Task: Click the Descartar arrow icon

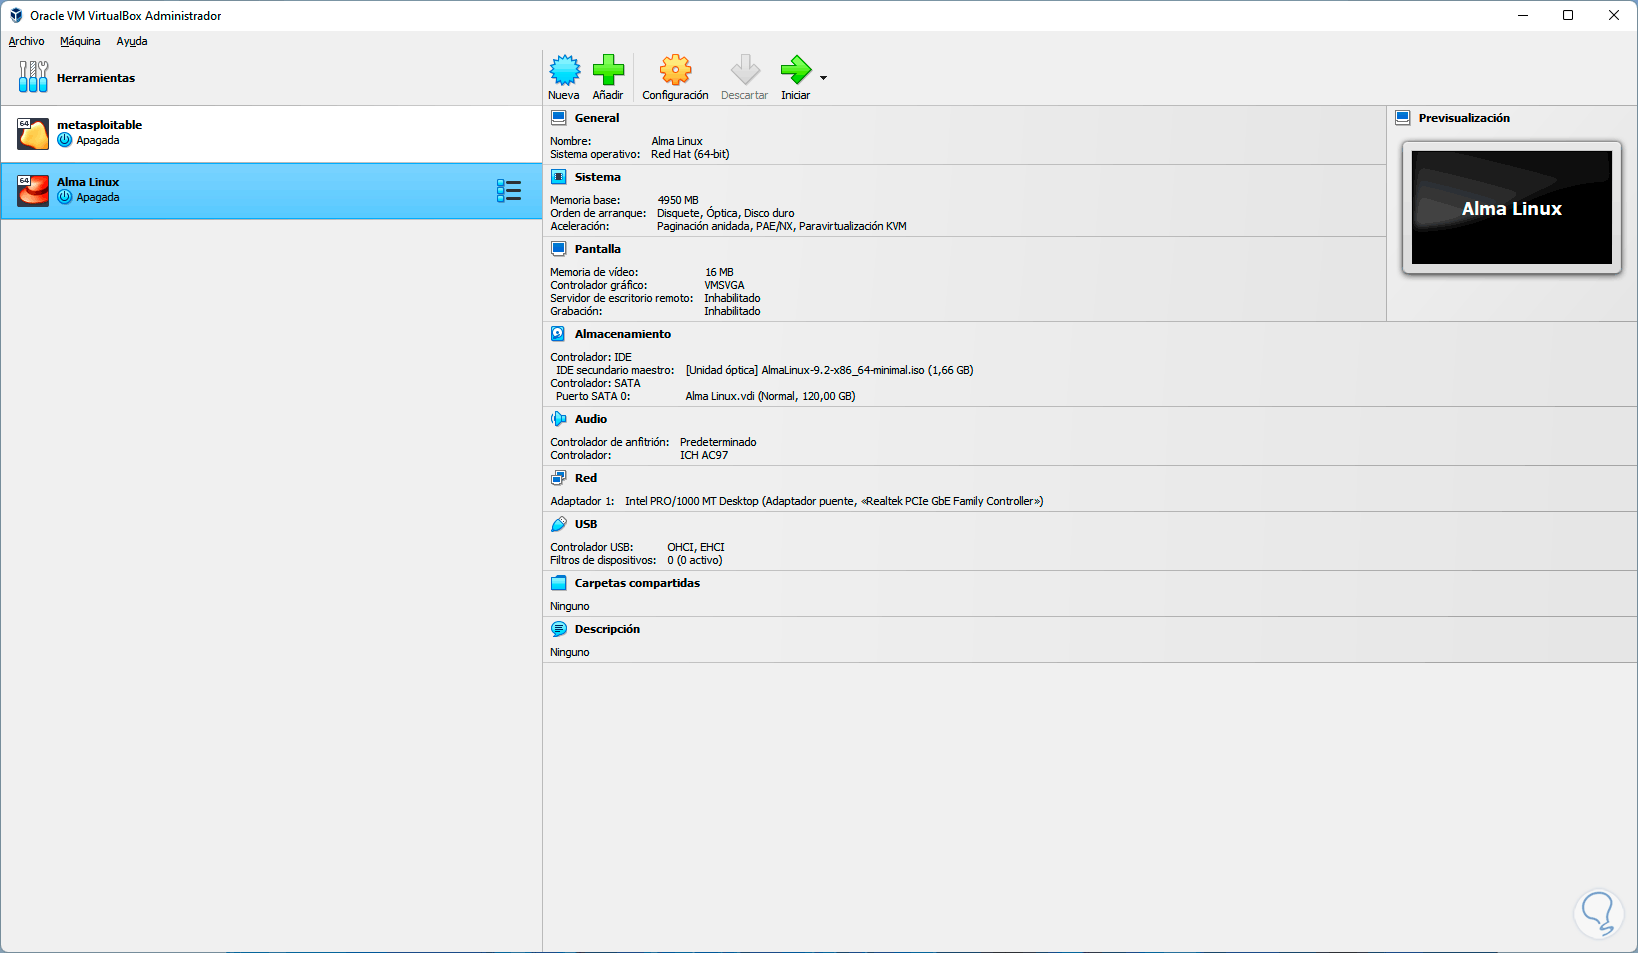Action: tap(745, 70)
